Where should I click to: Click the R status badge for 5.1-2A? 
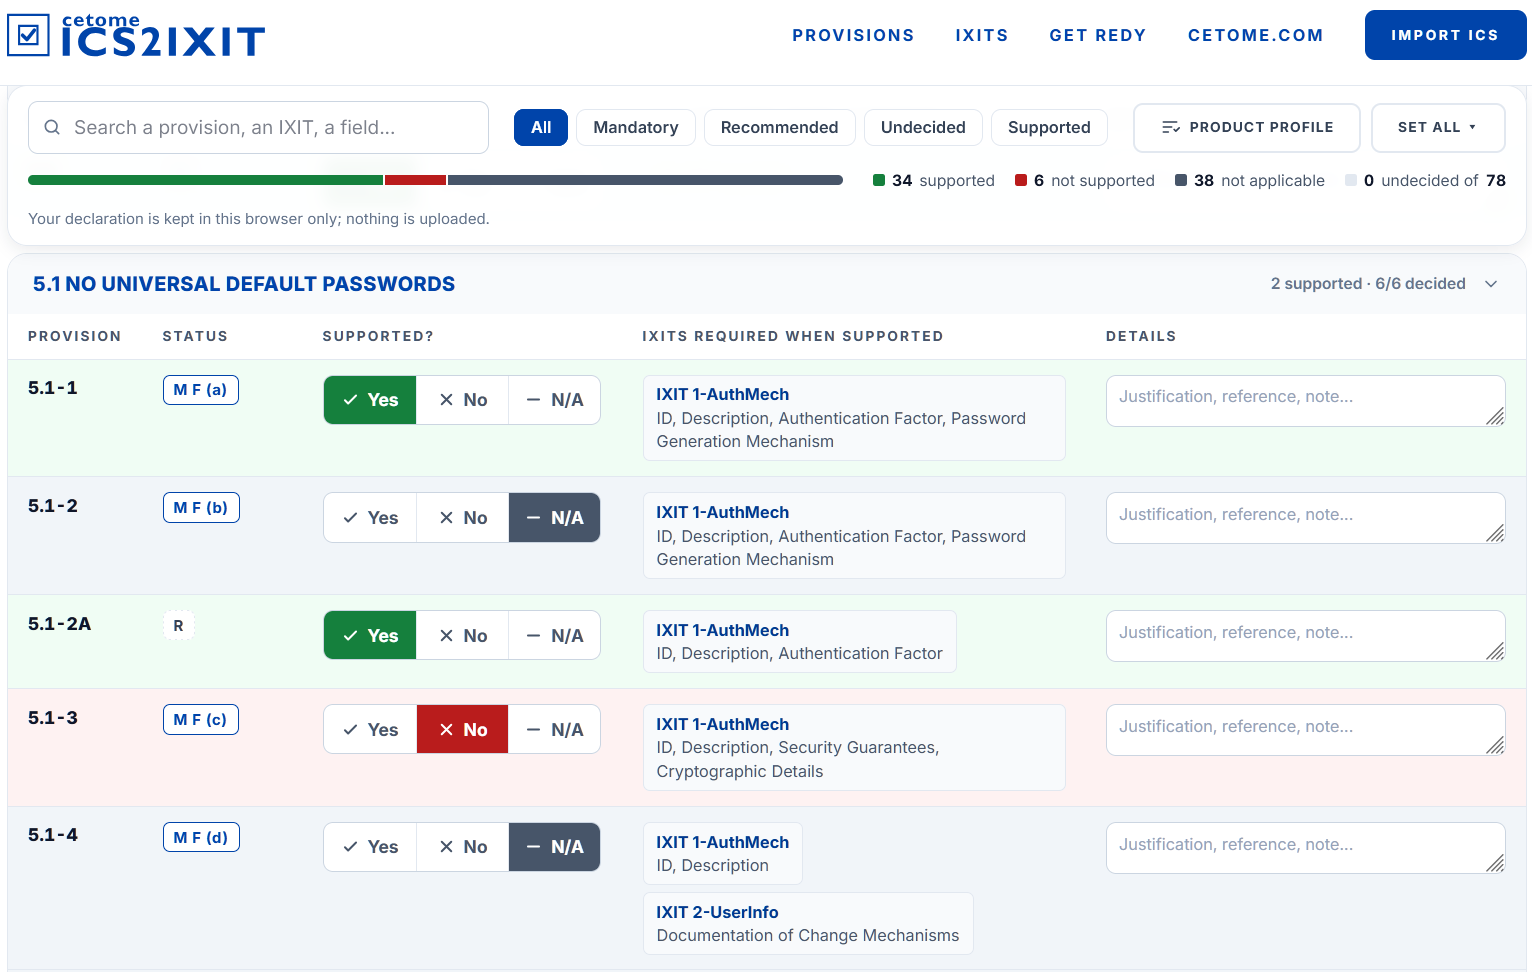tap(178, 626)
